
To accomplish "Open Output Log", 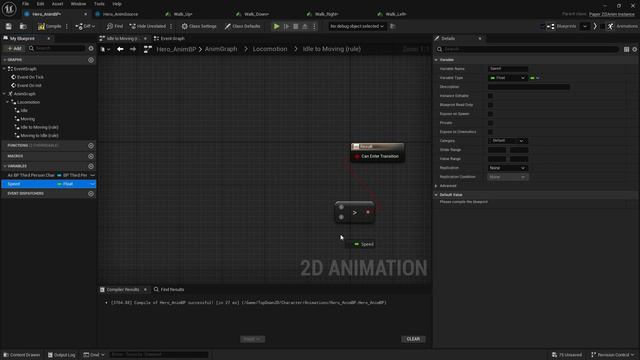I will coord(62,355).
